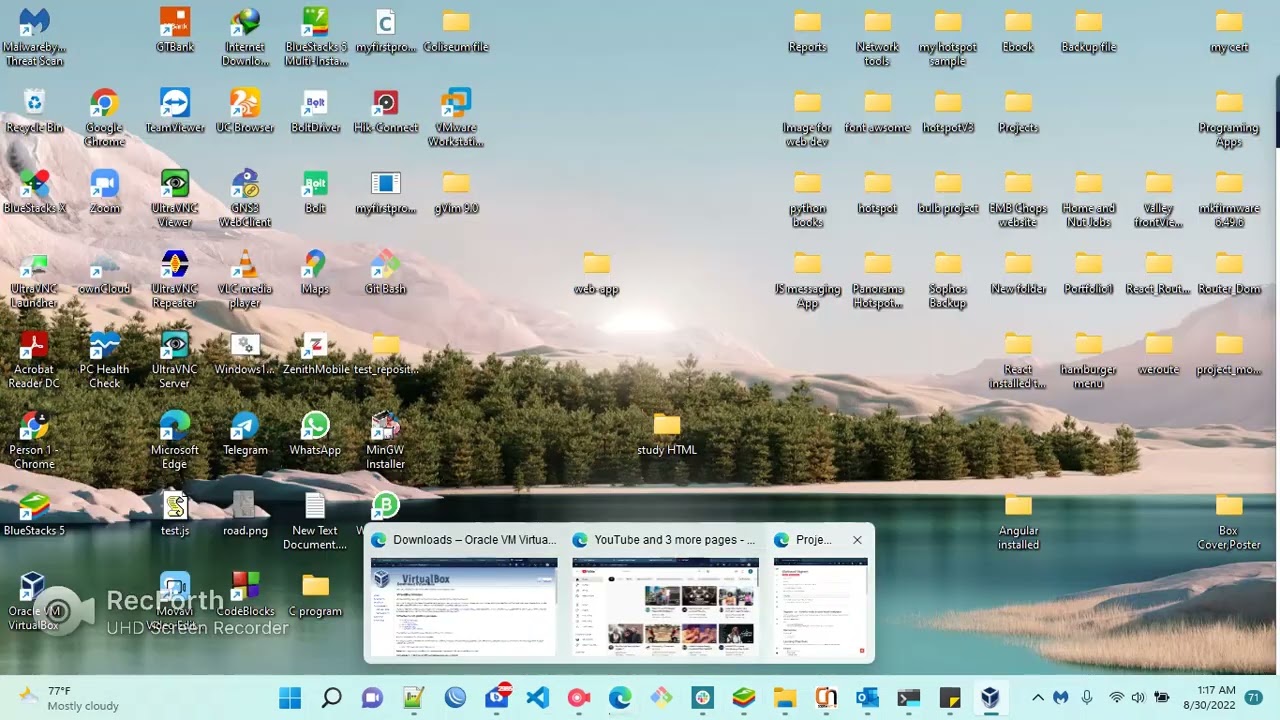This screenshot has height=720, width=1280.
Task: Select the Angular installed folder
Action: (x=1018, y=521)
